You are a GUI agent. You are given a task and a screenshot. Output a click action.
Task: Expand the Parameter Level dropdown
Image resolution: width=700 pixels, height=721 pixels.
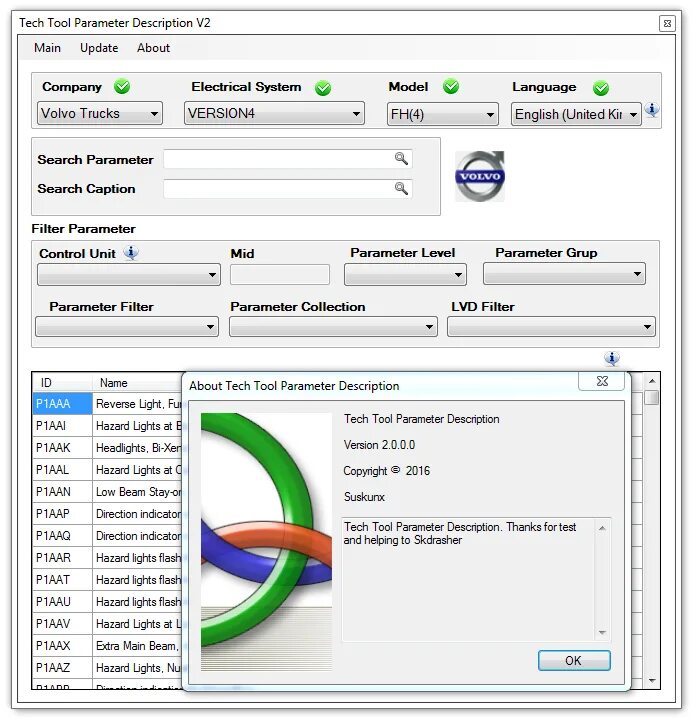(405, 275)
